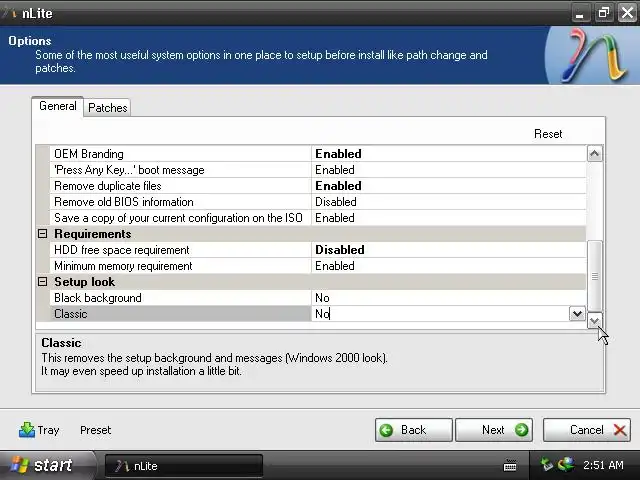Click the 2:51 AM taskbar clock
The image size is (640, 480).
pyautogui.click(x=603, y=465)
